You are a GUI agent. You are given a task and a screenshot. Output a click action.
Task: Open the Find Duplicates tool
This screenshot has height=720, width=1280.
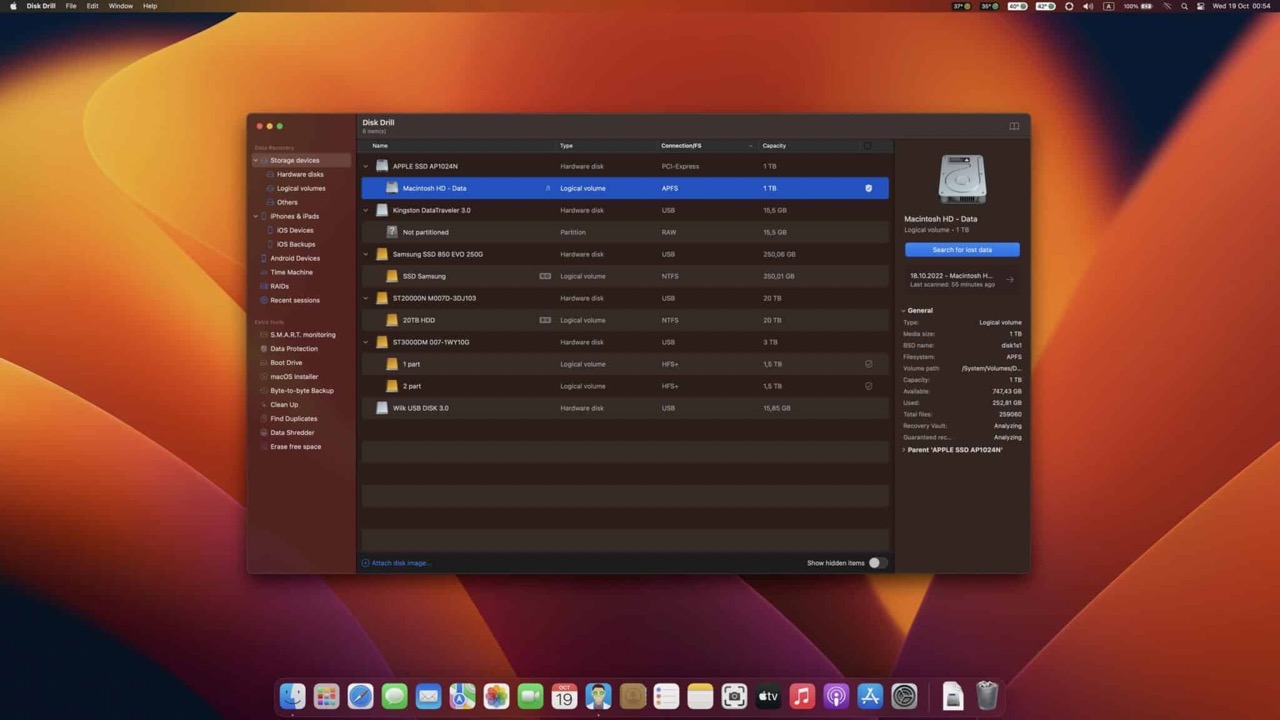pyautogui.click(x=294, y=418)
